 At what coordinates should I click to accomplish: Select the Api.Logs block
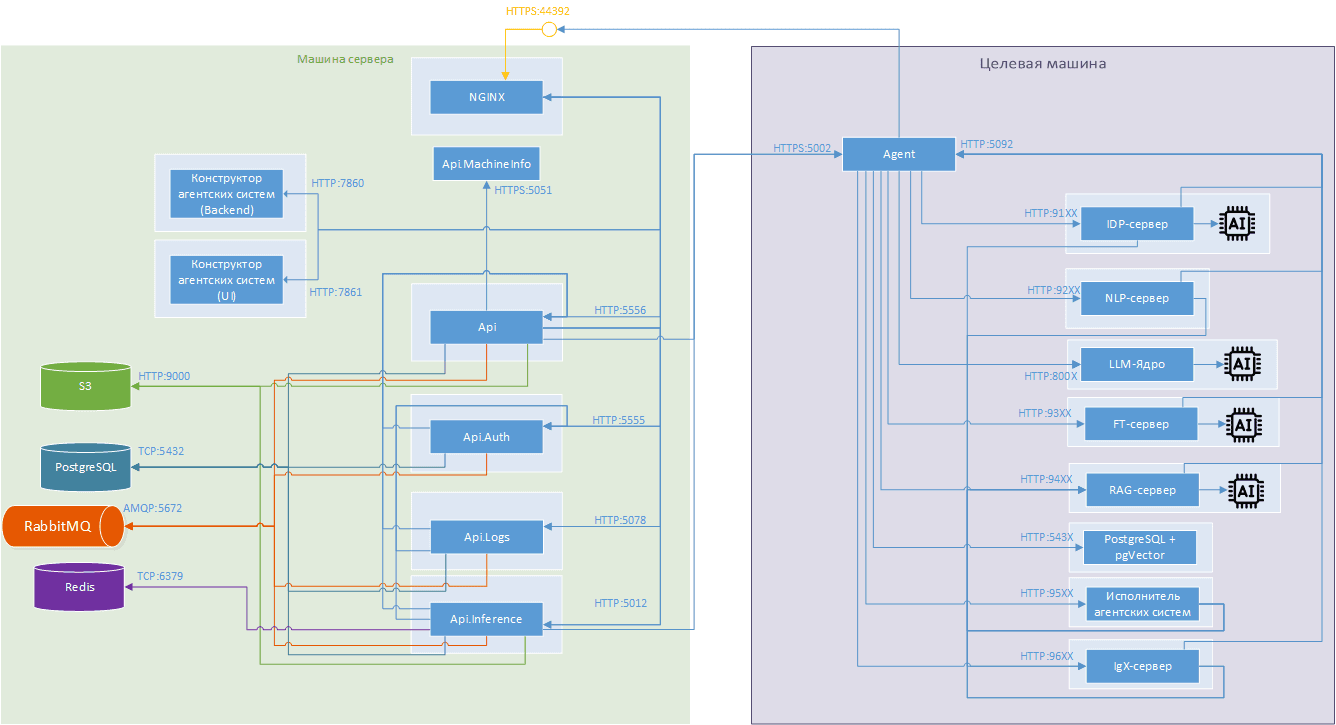486,537
